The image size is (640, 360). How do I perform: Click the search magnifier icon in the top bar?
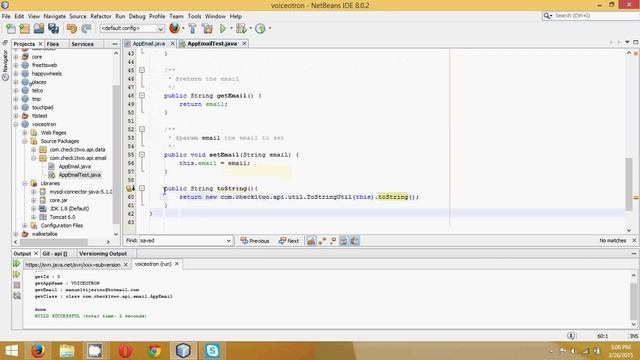(547, 16)
